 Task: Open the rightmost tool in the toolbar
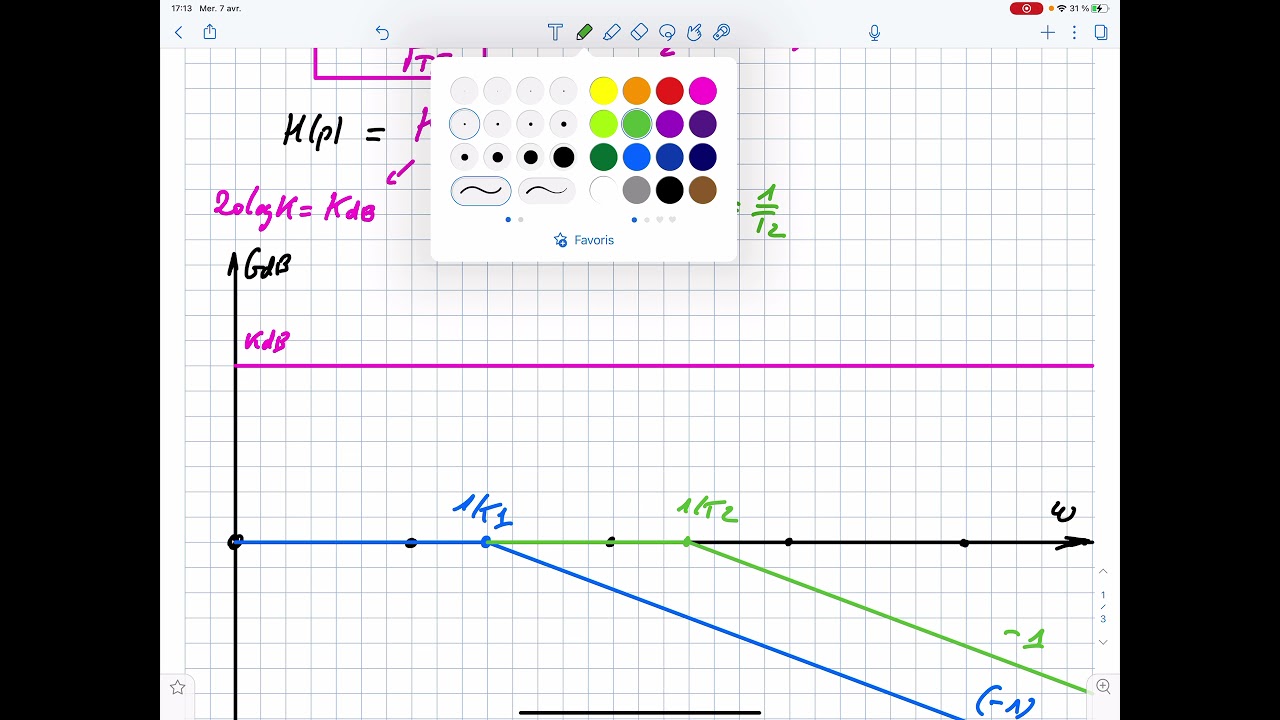(x=722, y=32)
